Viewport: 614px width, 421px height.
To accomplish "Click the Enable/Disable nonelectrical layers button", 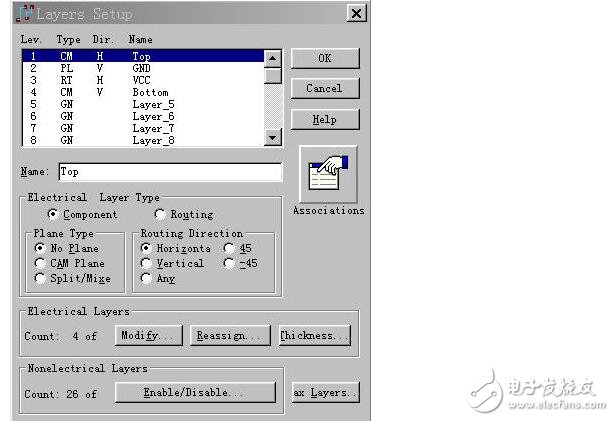I will click(x=195, y=393).
